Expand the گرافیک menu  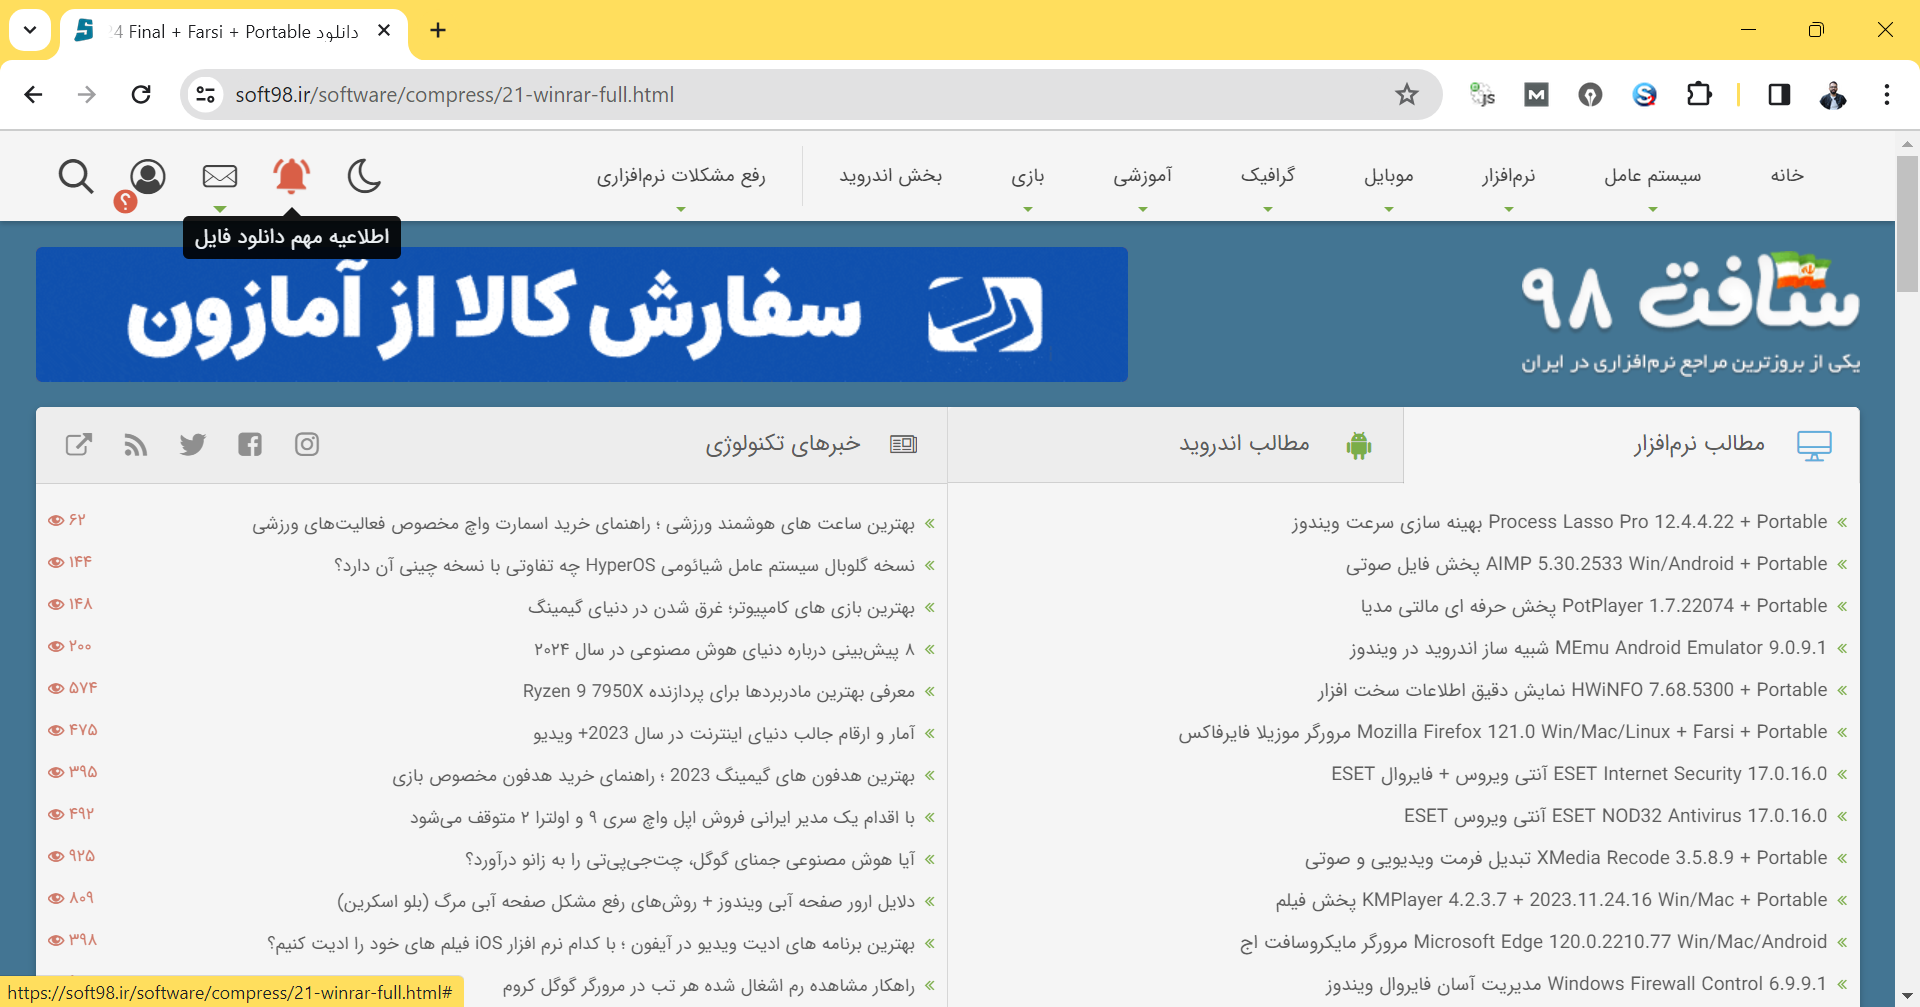[1268, 177]
